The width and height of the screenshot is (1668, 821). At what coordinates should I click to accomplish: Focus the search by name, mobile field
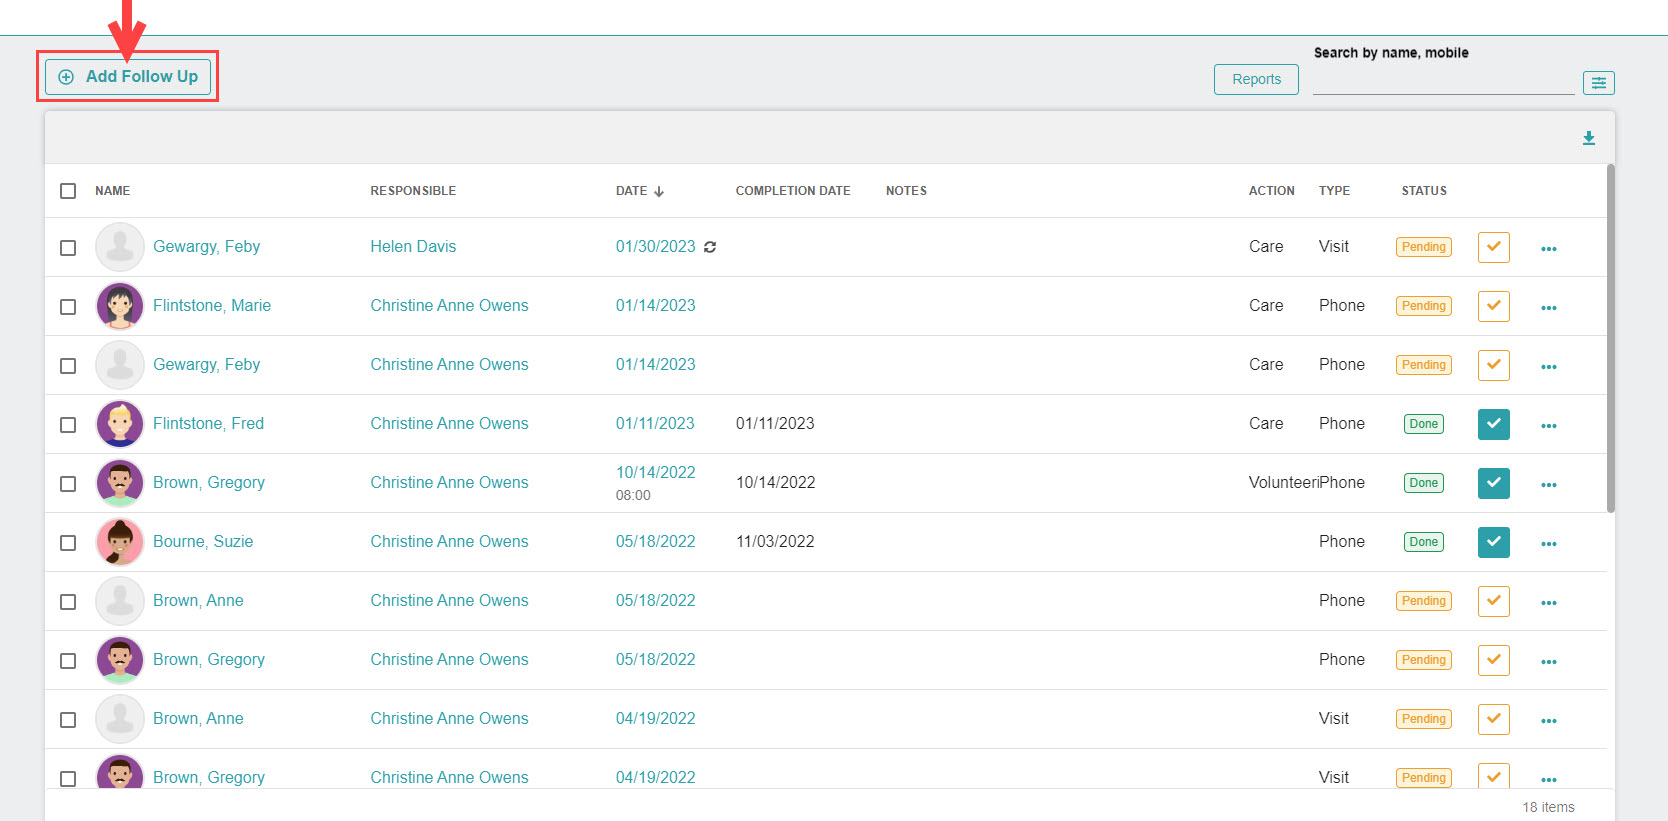(1442, 82)
